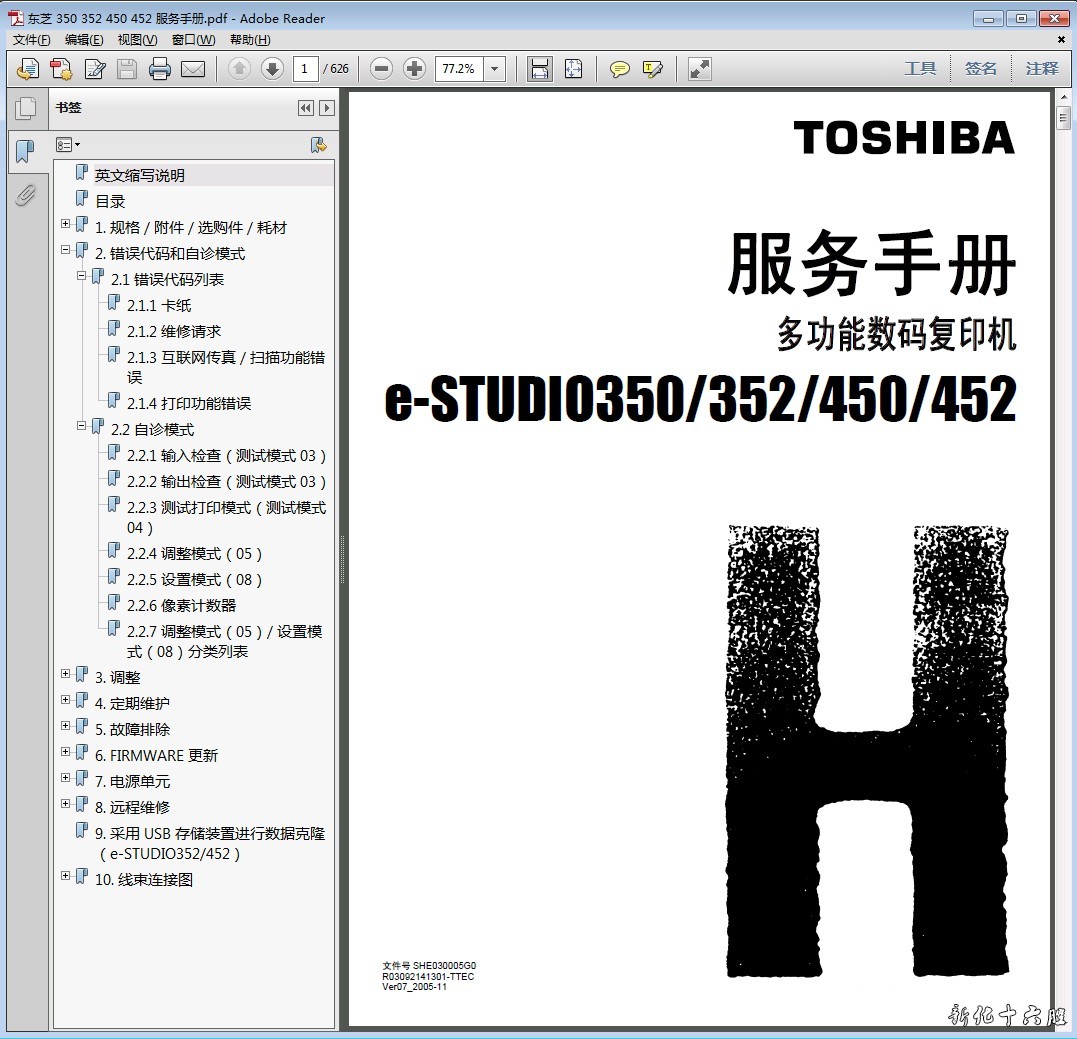1077x1039 pixels.
Task: Toggle fit one full page view
Action: click(x=573, y=69)
